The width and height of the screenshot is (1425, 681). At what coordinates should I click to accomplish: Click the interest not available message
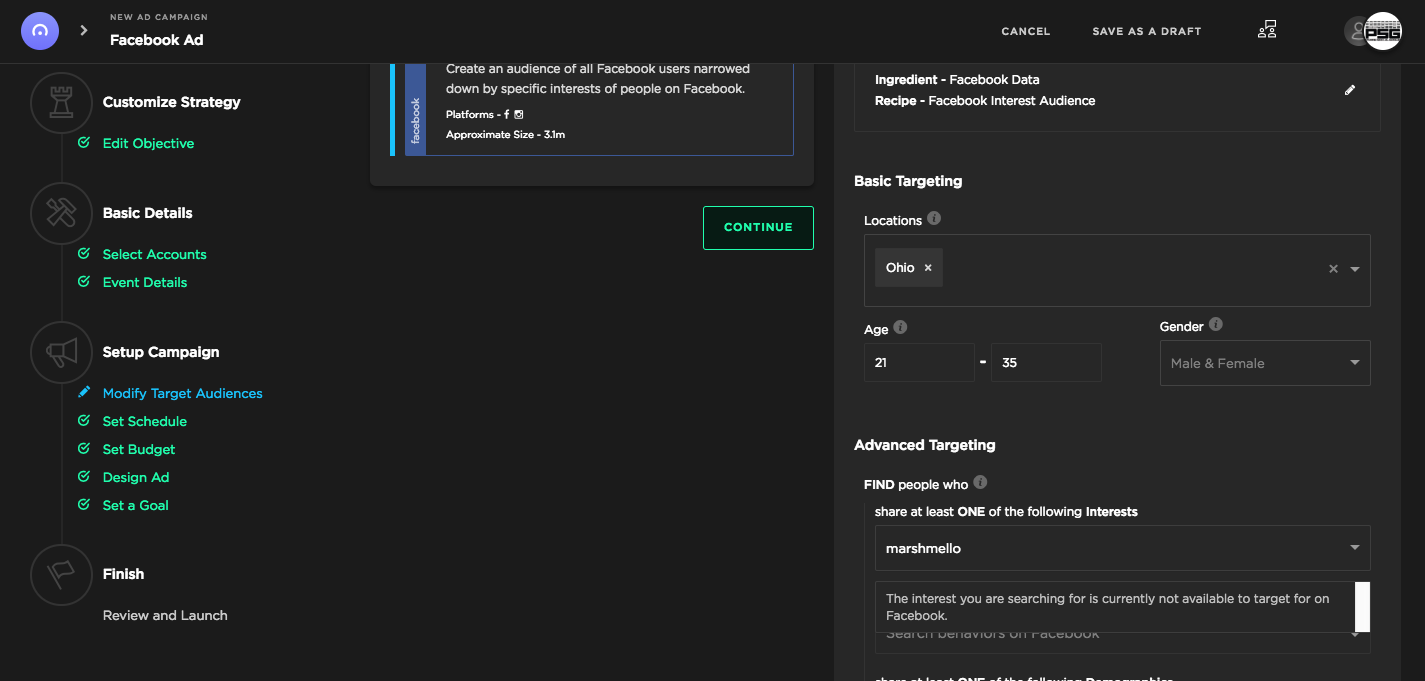pos(1115,607)
